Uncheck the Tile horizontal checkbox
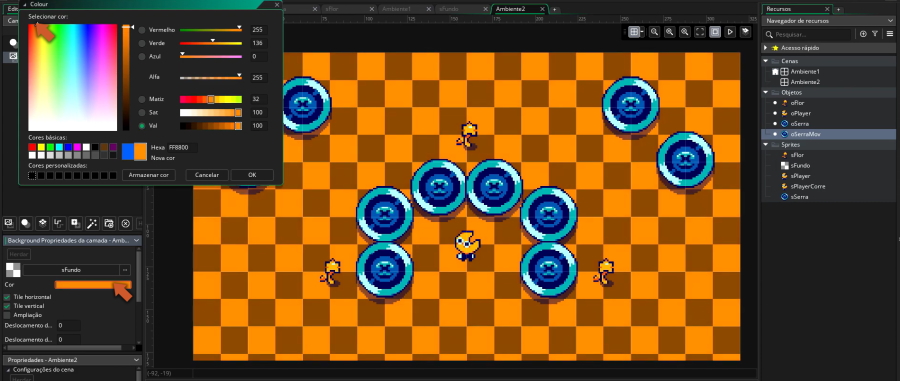Viewport: 900px width, 381px height. 7,297
